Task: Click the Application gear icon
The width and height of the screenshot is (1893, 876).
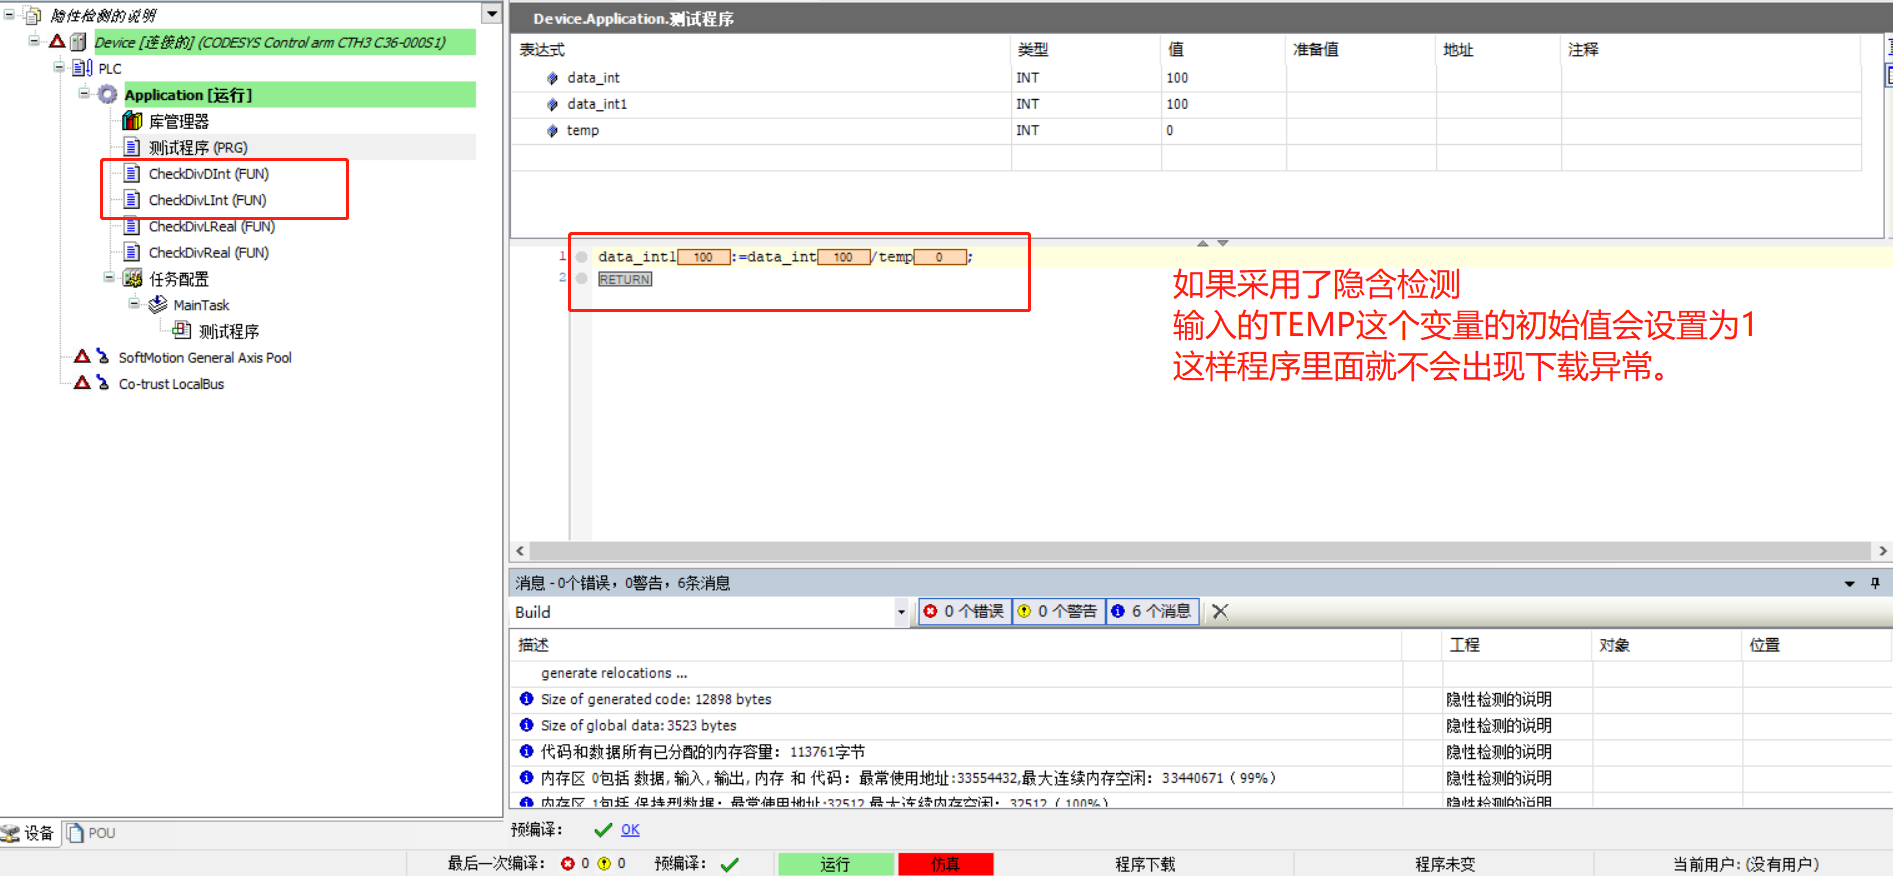Action: (107, 94)
